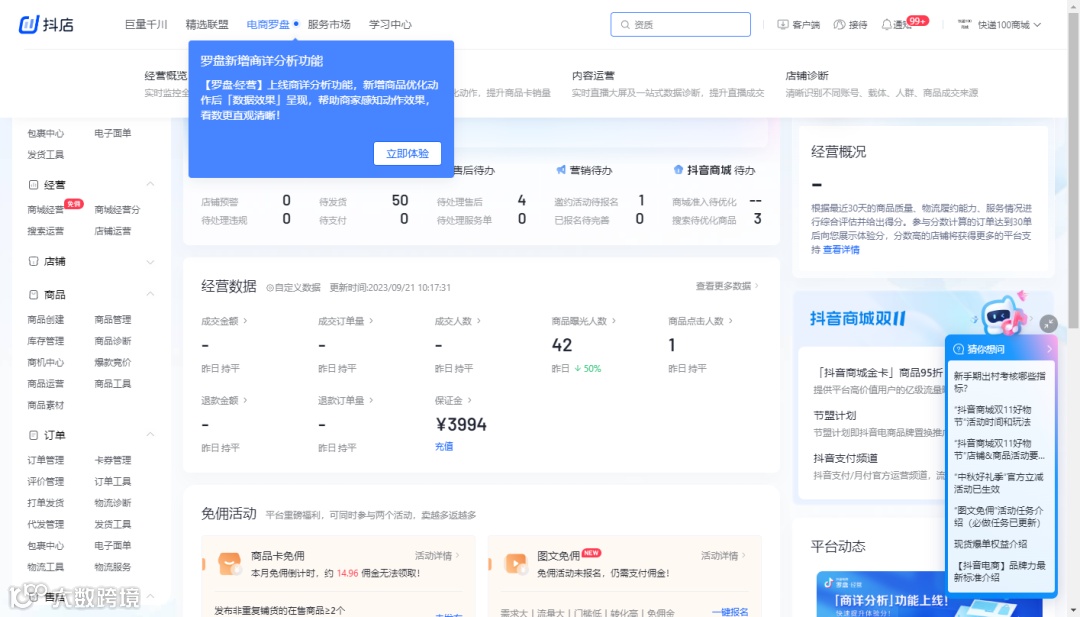The image size is (1080, 617).
Task: Click the 抖店 logo icon
Action: (28, 25)
